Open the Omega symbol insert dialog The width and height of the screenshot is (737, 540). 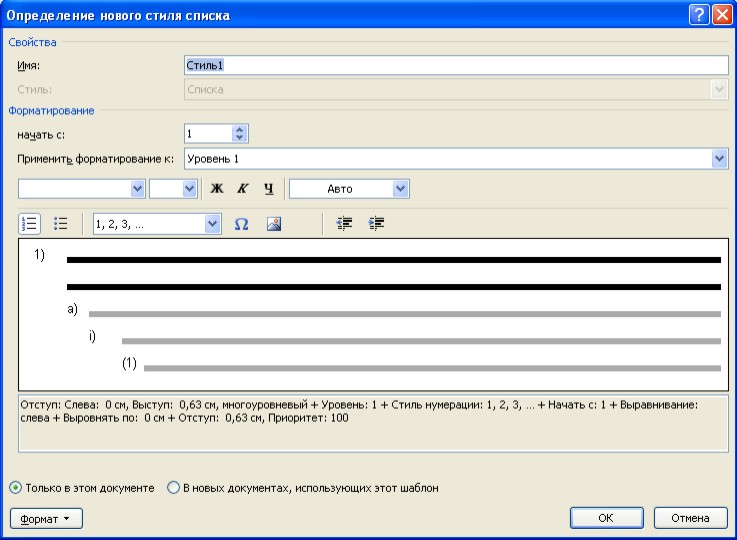tap(241, 224)
